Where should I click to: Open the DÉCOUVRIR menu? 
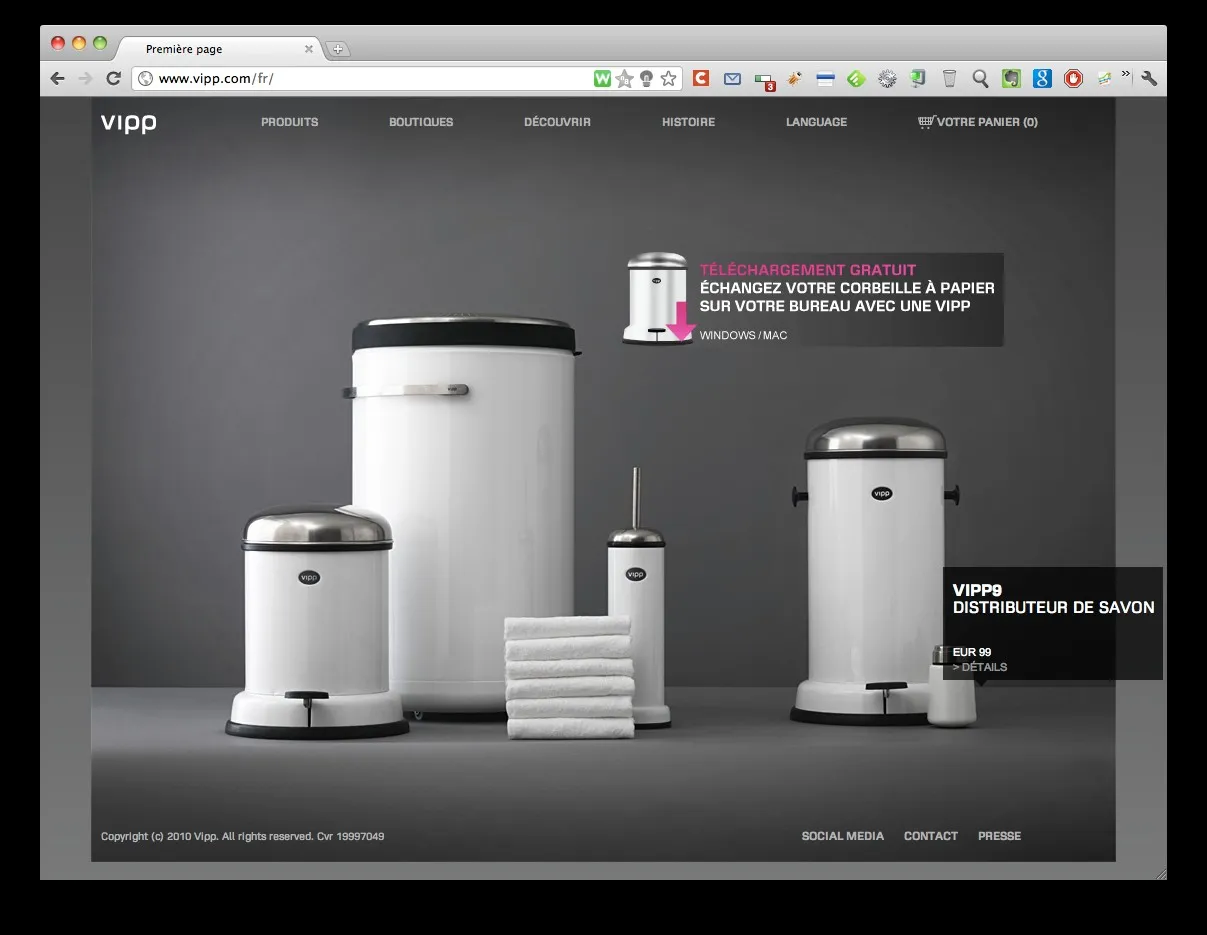coord(557,122)
